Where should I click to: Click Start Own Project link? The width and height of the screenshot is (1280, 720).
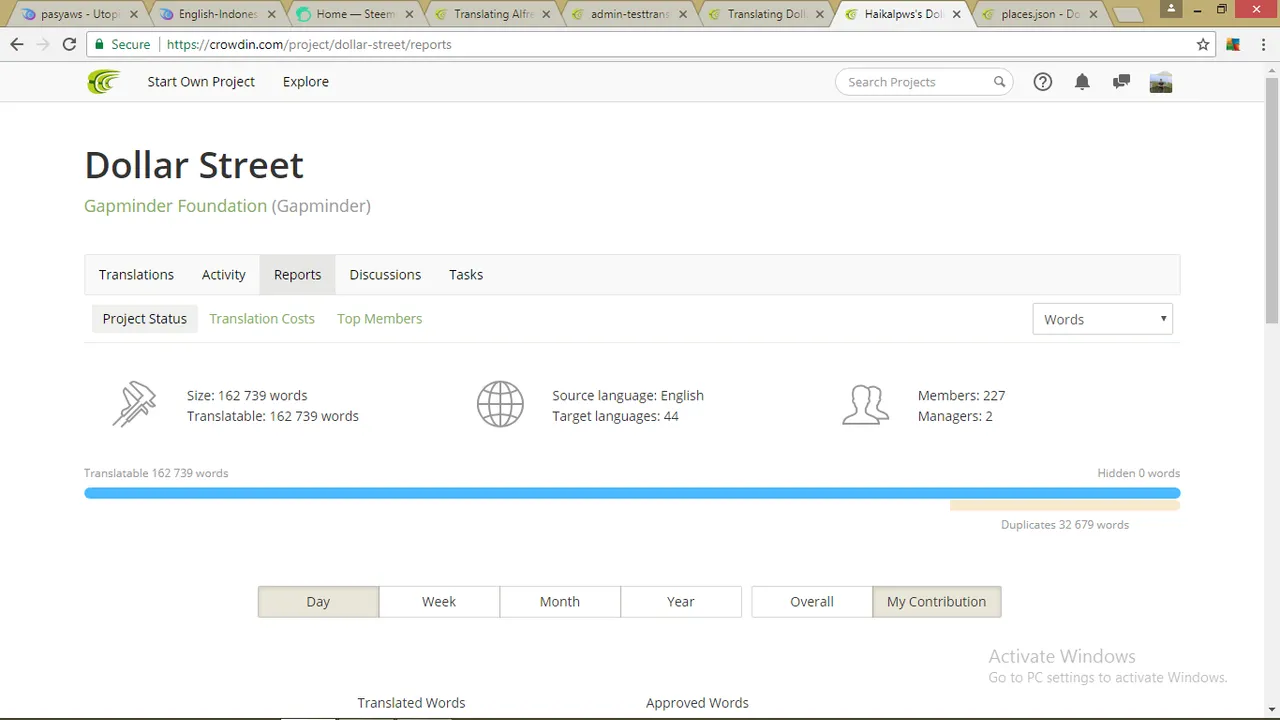pos(201,82)
